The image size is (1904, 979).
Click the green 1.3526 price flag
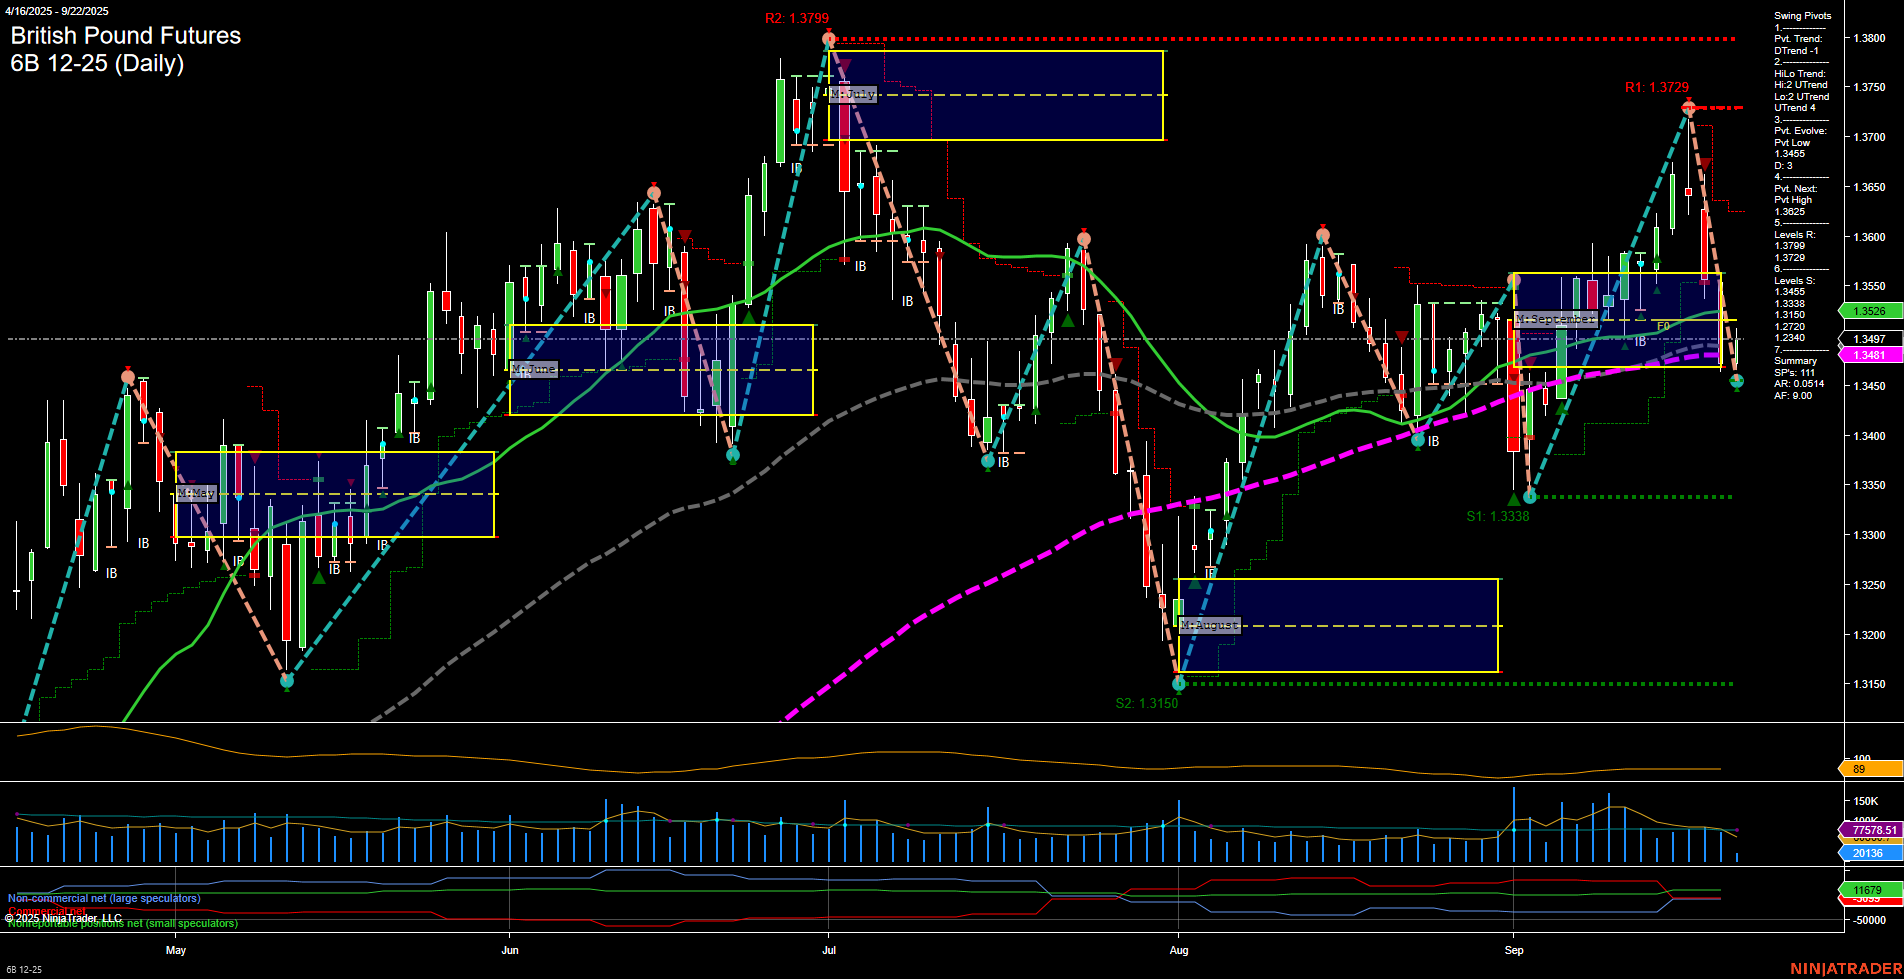1868,311
